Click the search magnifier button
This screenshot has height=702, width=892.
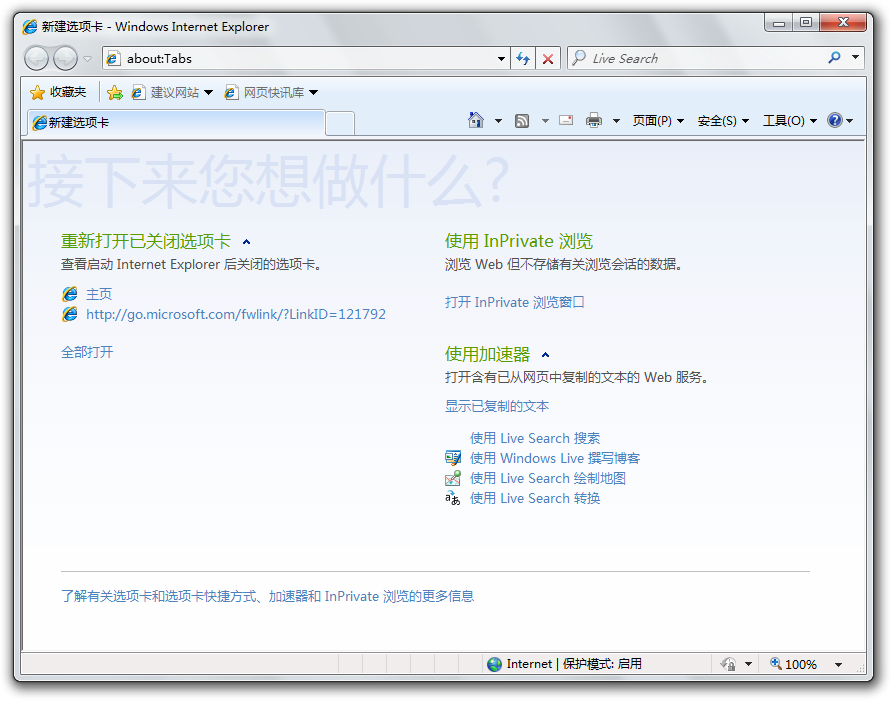coord(835,58)
